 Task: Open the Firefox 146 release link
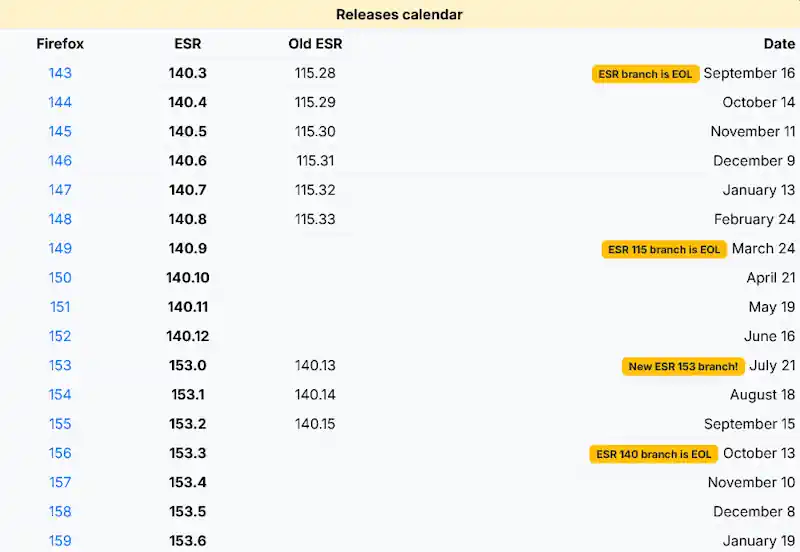click(x=60, y=161)
